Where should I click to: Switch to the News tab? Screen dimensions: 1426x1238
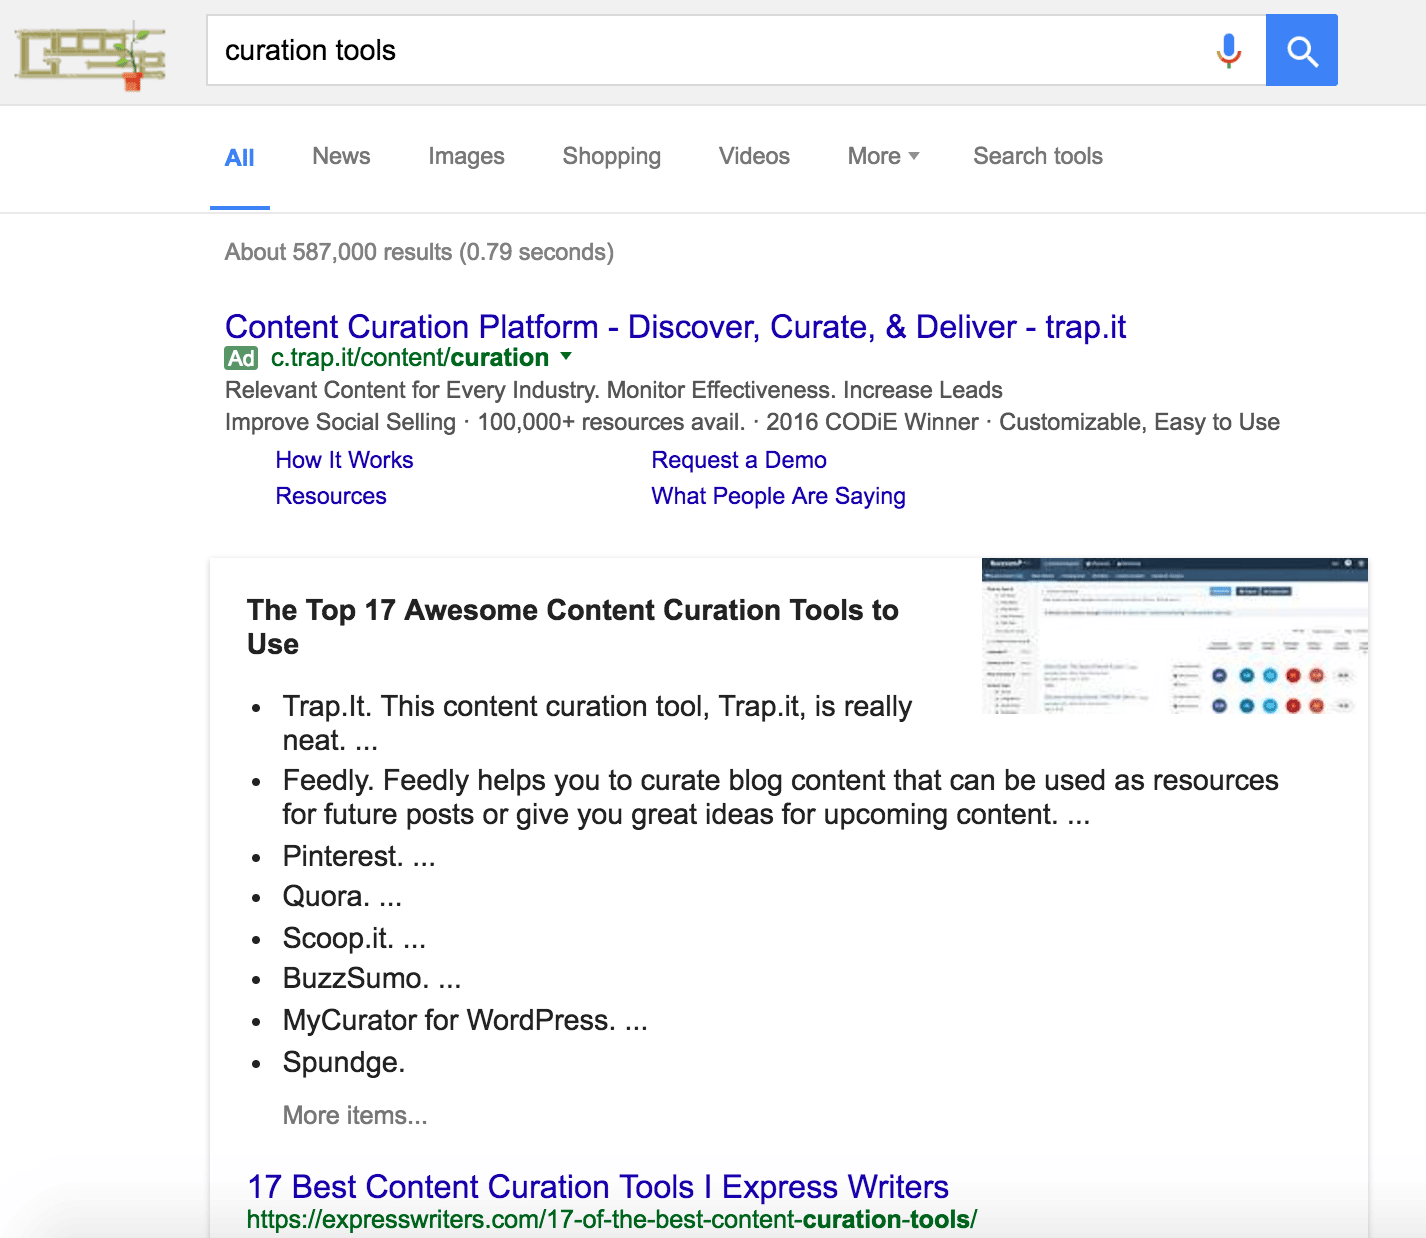pos(341,156)
